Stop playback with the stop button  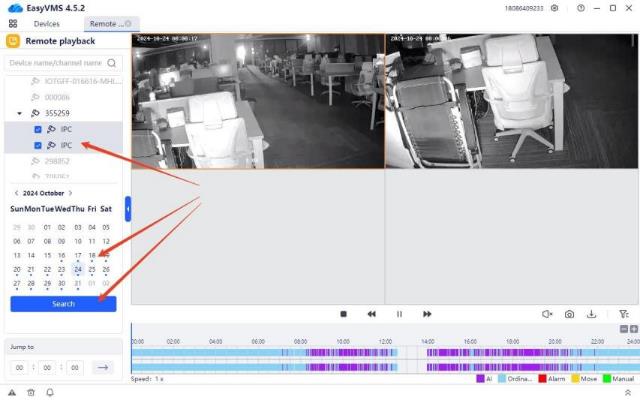[x=343, y=314]
